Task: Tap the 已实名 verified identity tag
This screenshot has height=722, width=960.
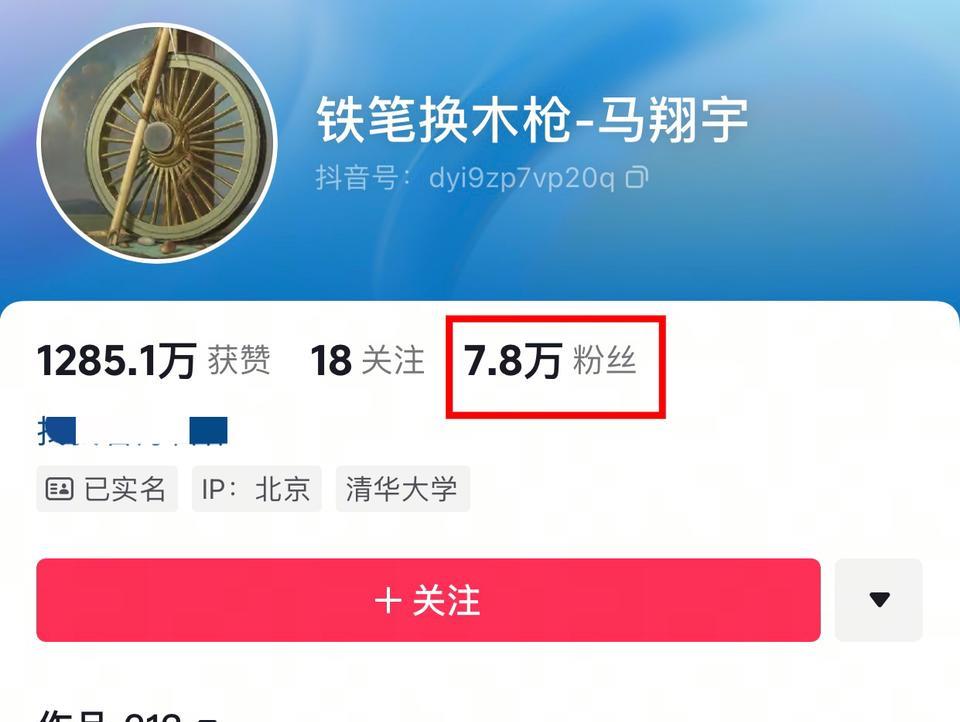Action: 107,489
